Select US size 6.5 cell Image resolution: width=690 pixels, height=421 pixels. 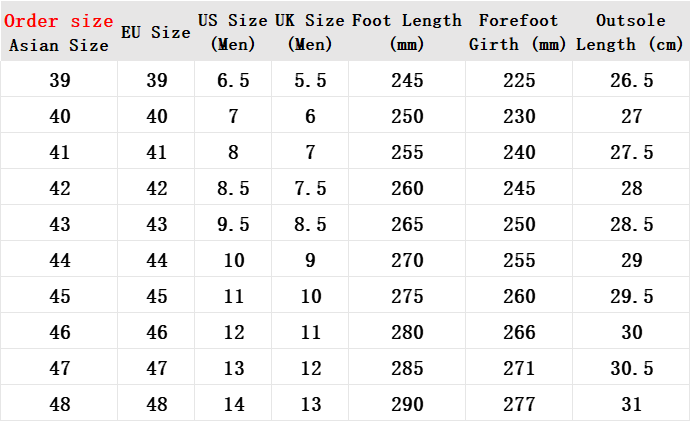[233, 81]
